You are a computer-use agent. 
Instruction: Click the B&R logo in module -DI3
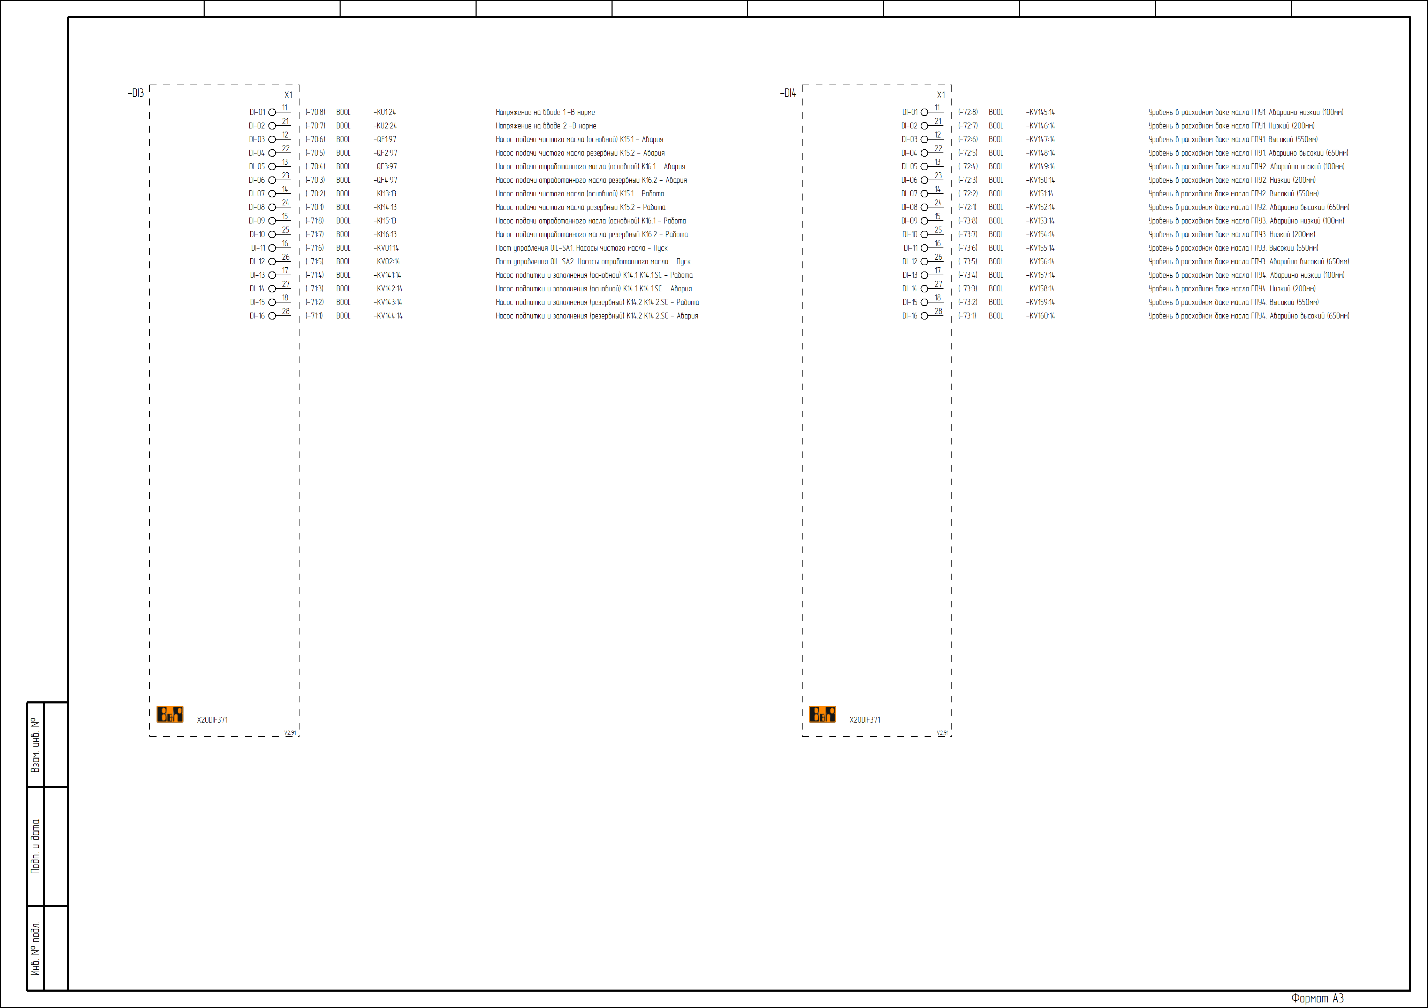[x=170, y=714]
